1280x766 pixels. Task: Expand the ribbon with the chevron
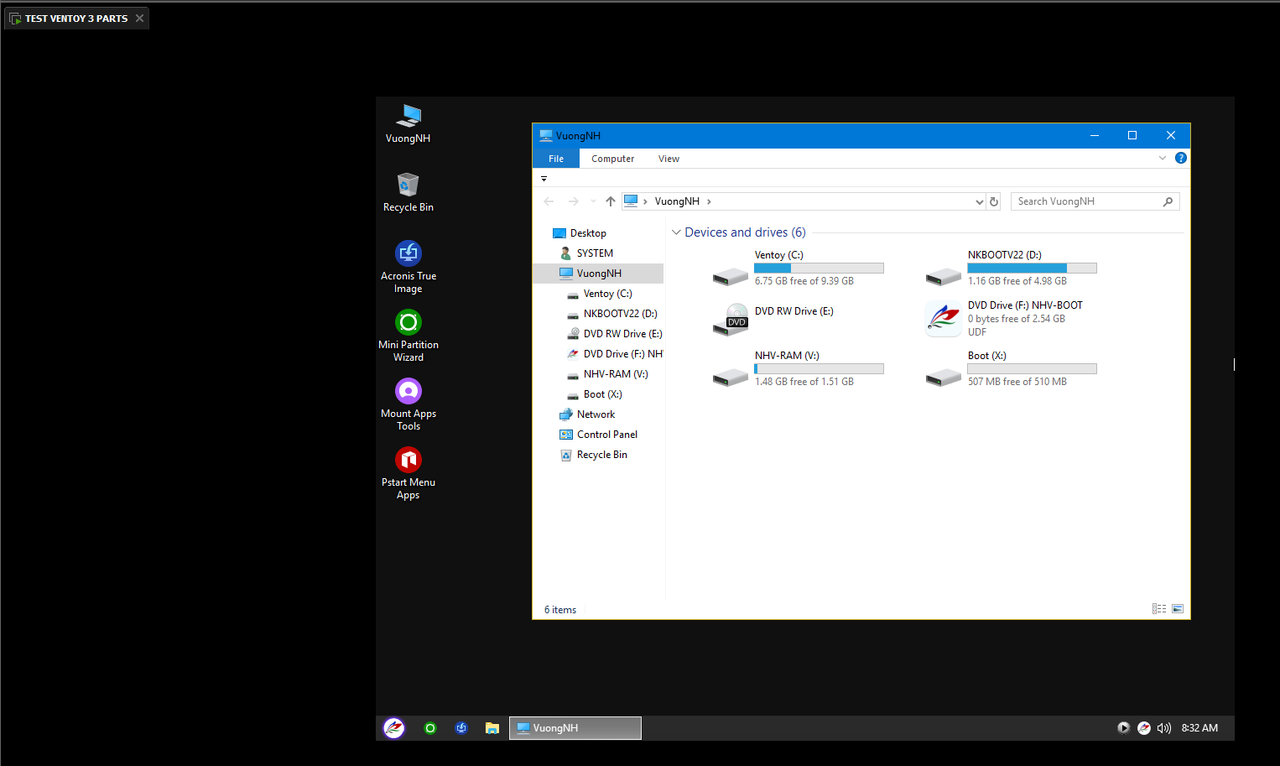tap(1162, 158)
